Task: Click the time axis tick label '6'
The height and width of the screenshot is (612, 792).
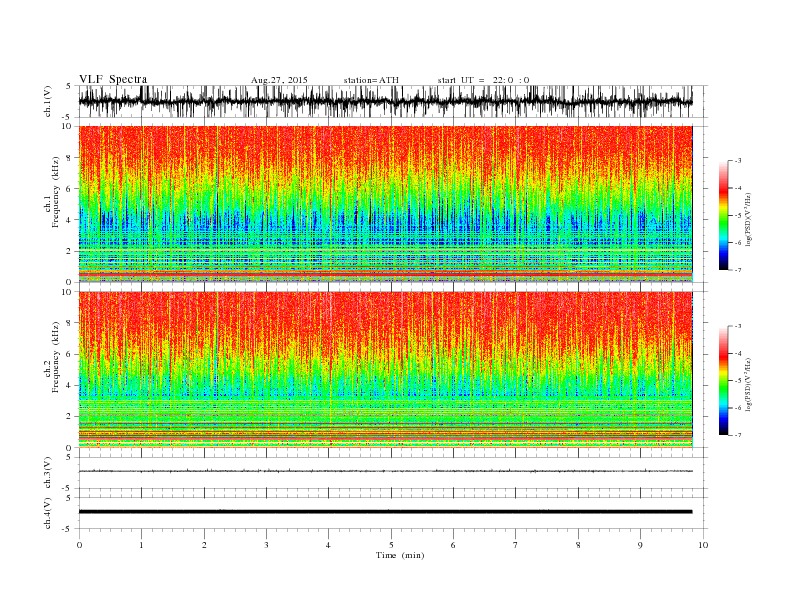Action: point(453,545)
